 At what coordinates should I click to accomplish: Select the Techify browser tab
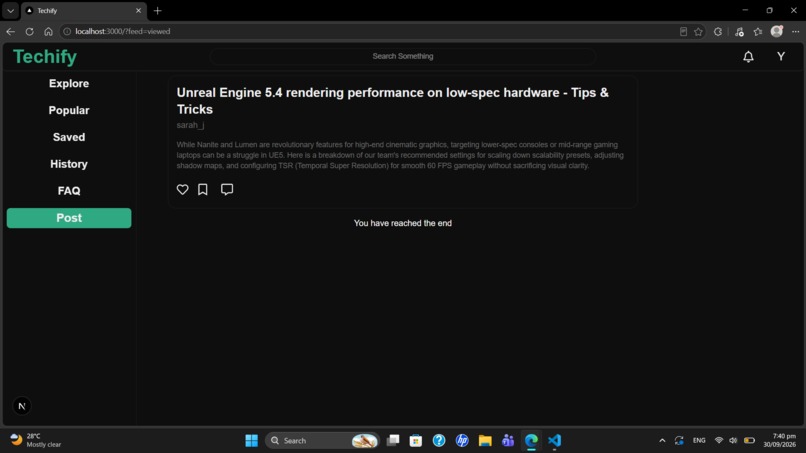(84, 10)
